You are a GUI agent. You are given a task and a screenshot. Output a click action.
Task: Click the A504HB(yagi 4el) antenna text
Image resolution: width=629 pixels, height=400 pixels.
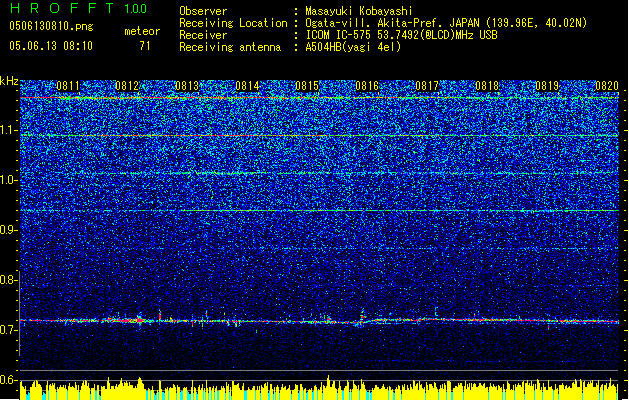tap(353, 47)
